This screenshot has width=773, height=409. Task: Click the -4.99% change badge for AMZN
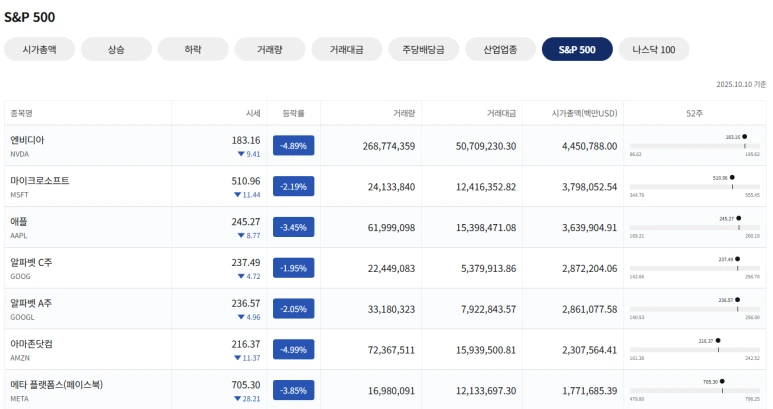293,350
